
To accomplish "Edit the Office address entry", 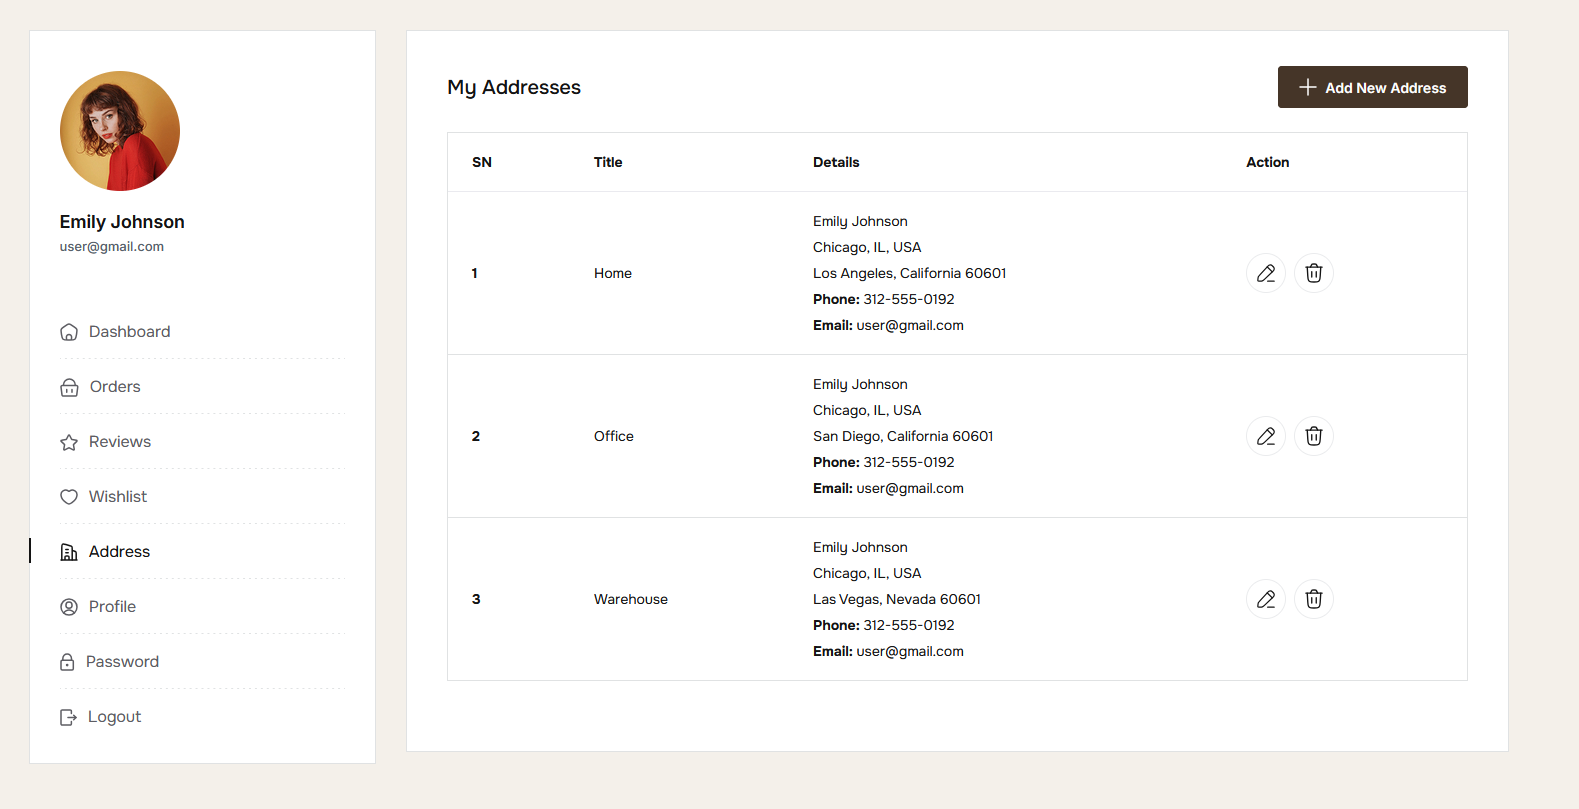I will pos(1265,436).
